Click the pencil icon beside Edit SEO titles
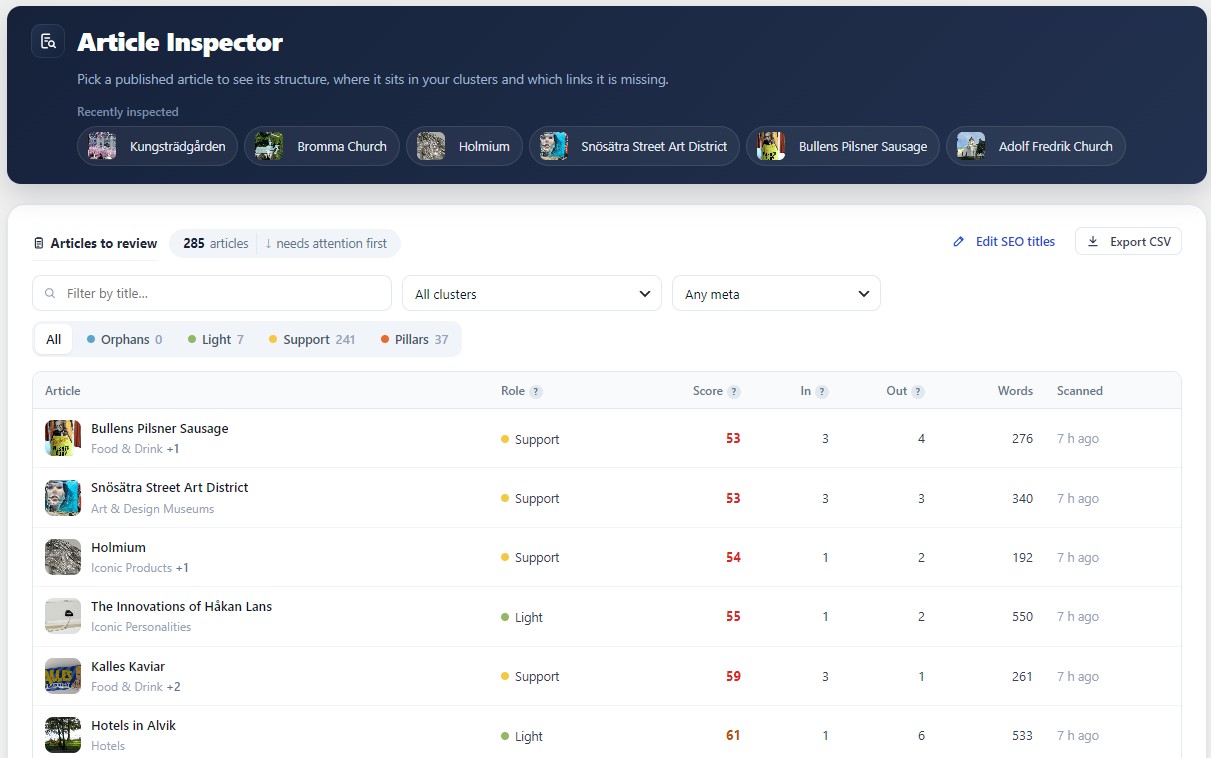Screen dimensions: 1211x758 tap(959, 242)
